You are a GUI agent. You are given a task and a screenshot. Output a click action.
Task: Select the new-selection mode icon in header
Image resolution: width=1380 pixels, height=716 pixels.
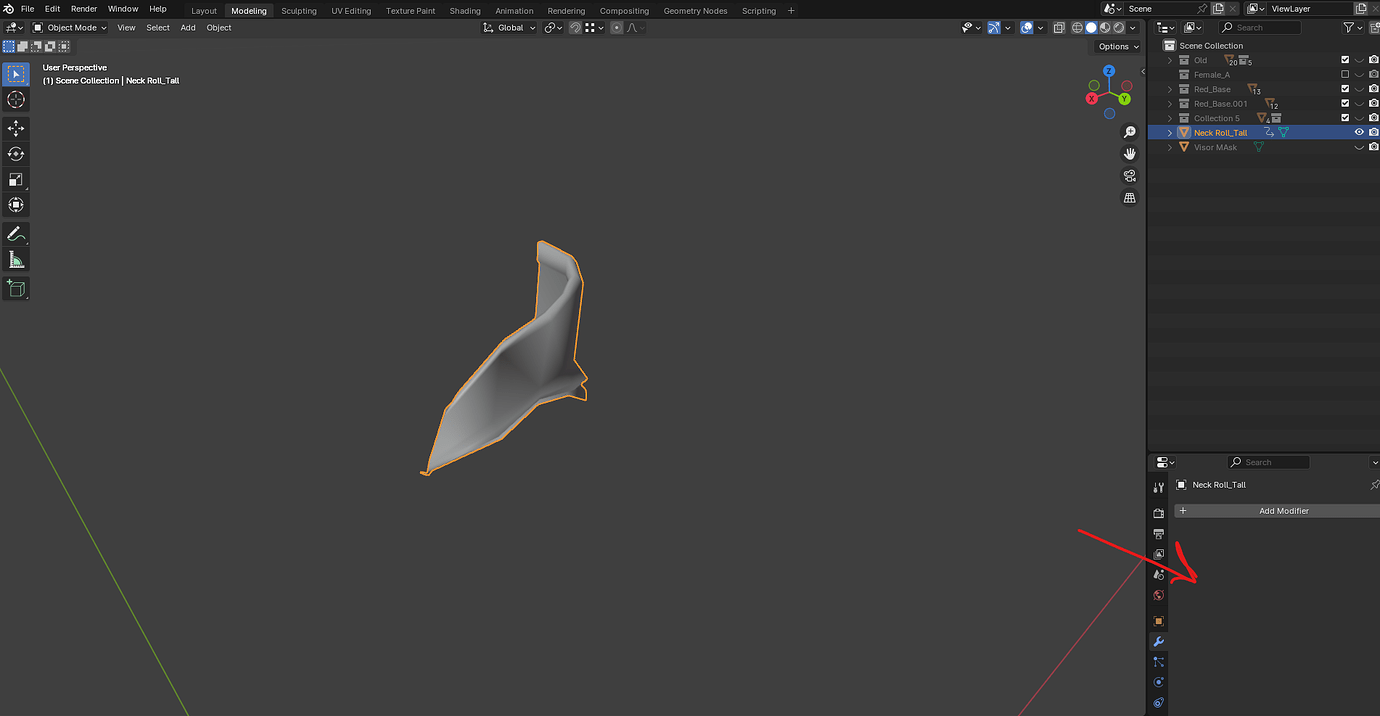pos(9,46)
